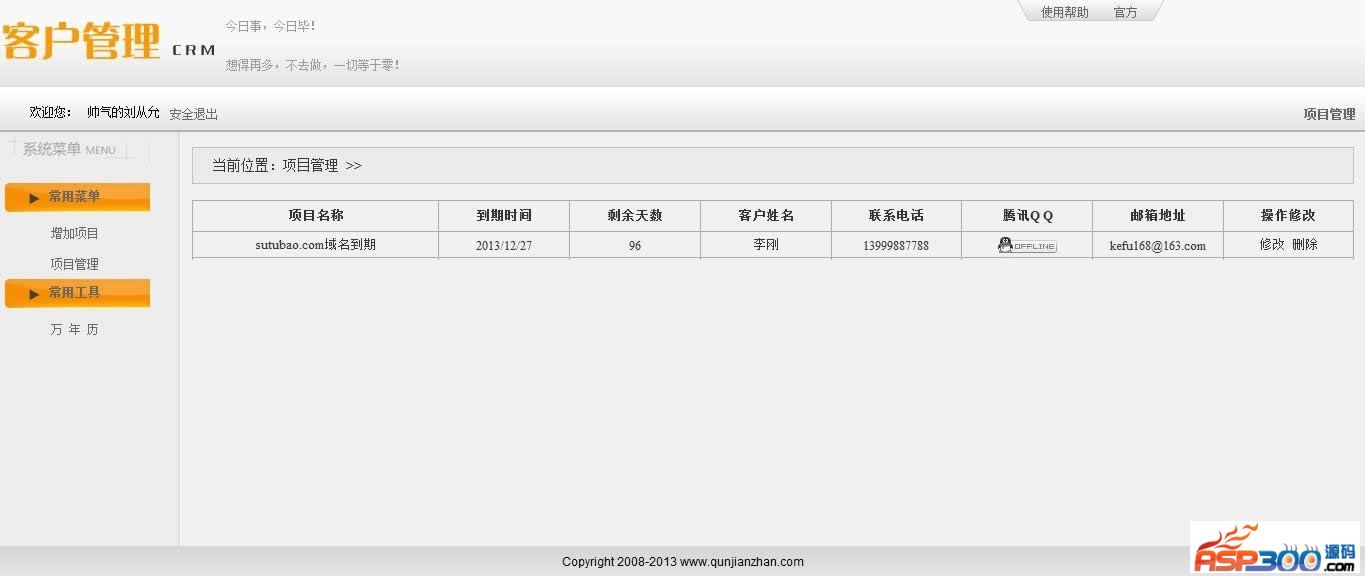Open the 使用帮助 help tab
This screenshot has width=1365, height=576.
click(x=1065, y=12)
